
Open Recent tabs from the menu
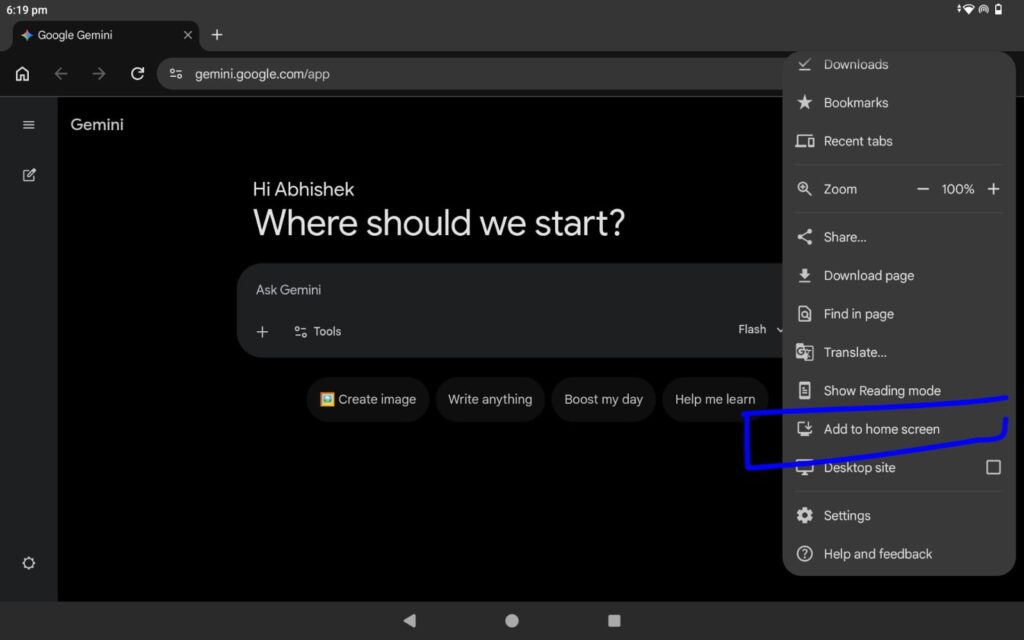pos(899,141)
